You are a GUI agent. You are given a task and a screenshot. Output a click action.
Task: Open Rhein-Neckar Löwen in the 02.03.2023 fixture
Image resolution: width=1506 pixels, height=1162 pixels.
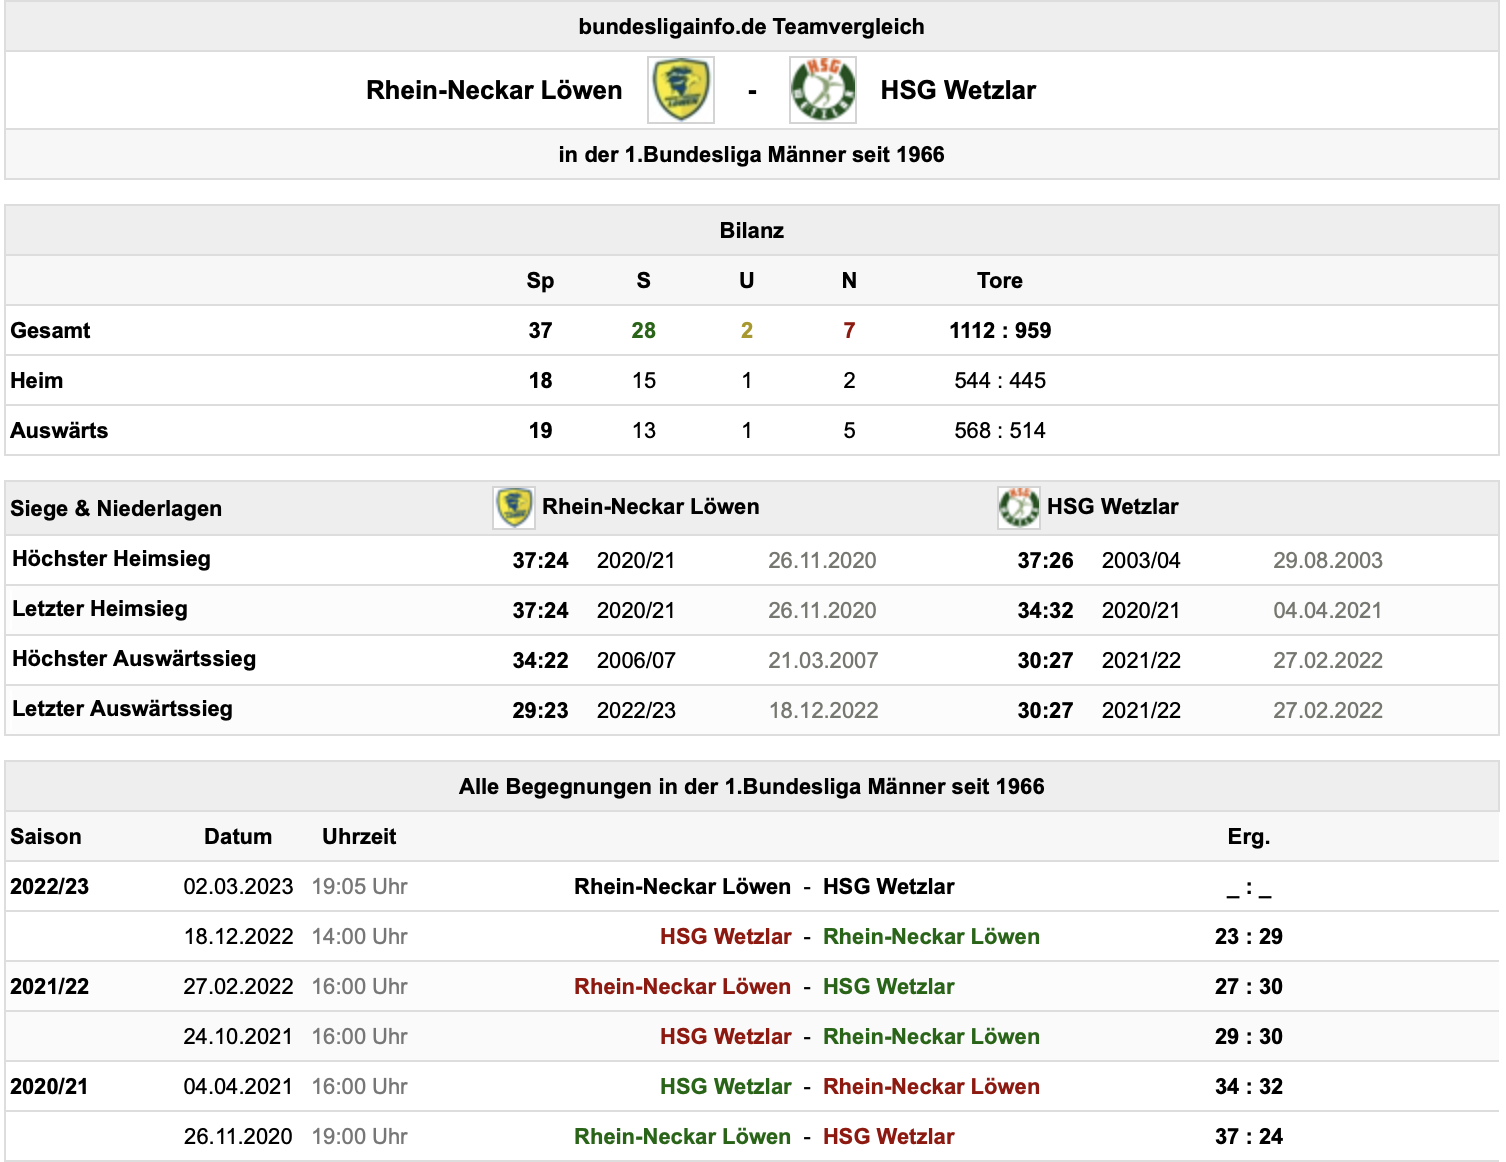pos(682,887)
